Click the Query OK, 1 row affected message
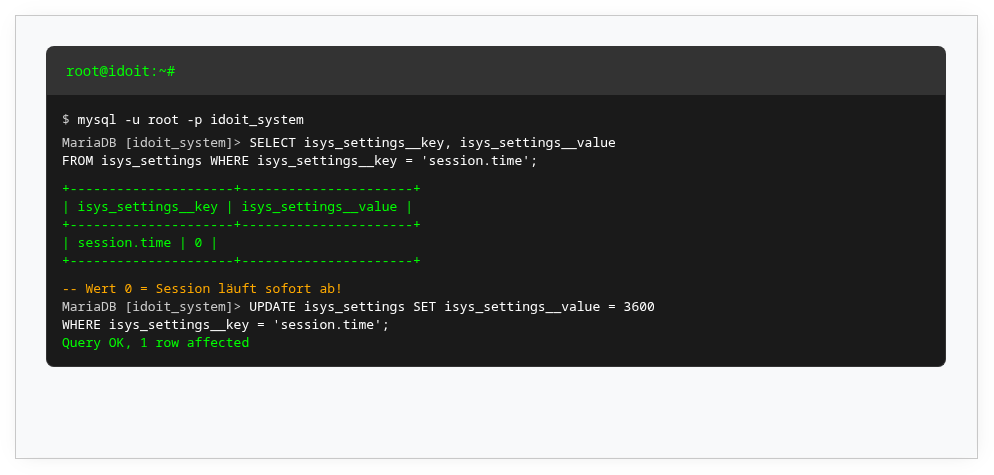The width and height of the screenshot is (994, 475). 155,343
